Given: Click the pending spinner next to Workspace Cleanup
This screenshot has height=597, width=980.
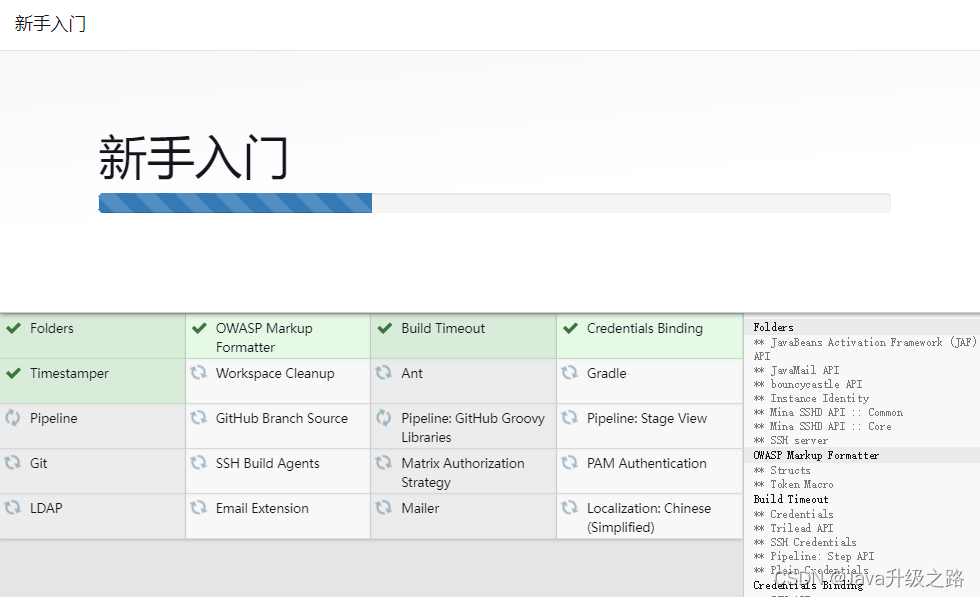Looking at the screenshot, I should (x=199, y=373).
